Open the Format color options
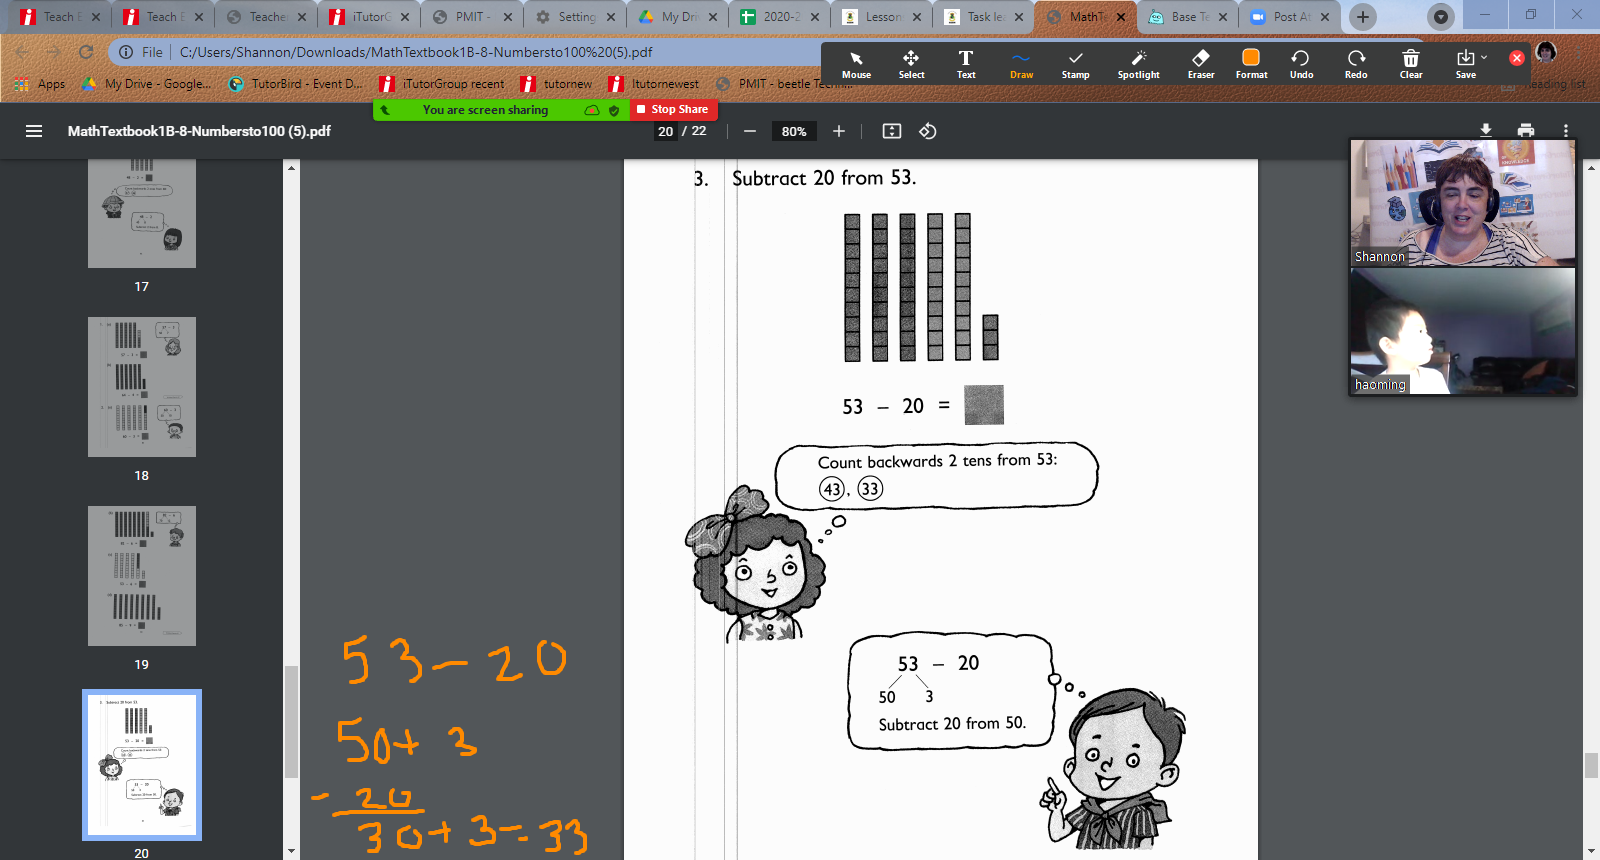 tap(1251, 64)
